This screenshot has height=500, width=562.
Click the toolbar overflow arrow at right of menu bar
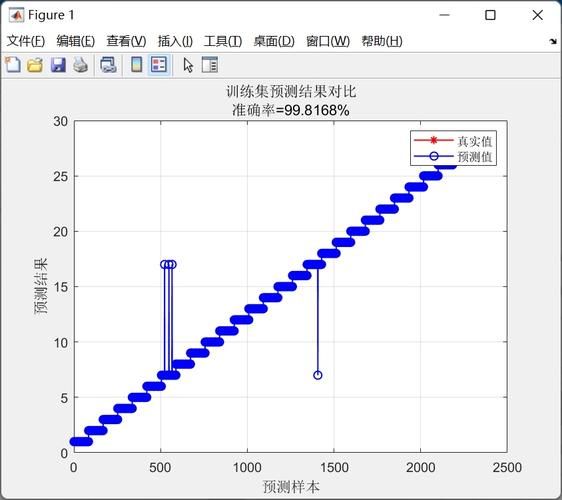pos(553,42)
